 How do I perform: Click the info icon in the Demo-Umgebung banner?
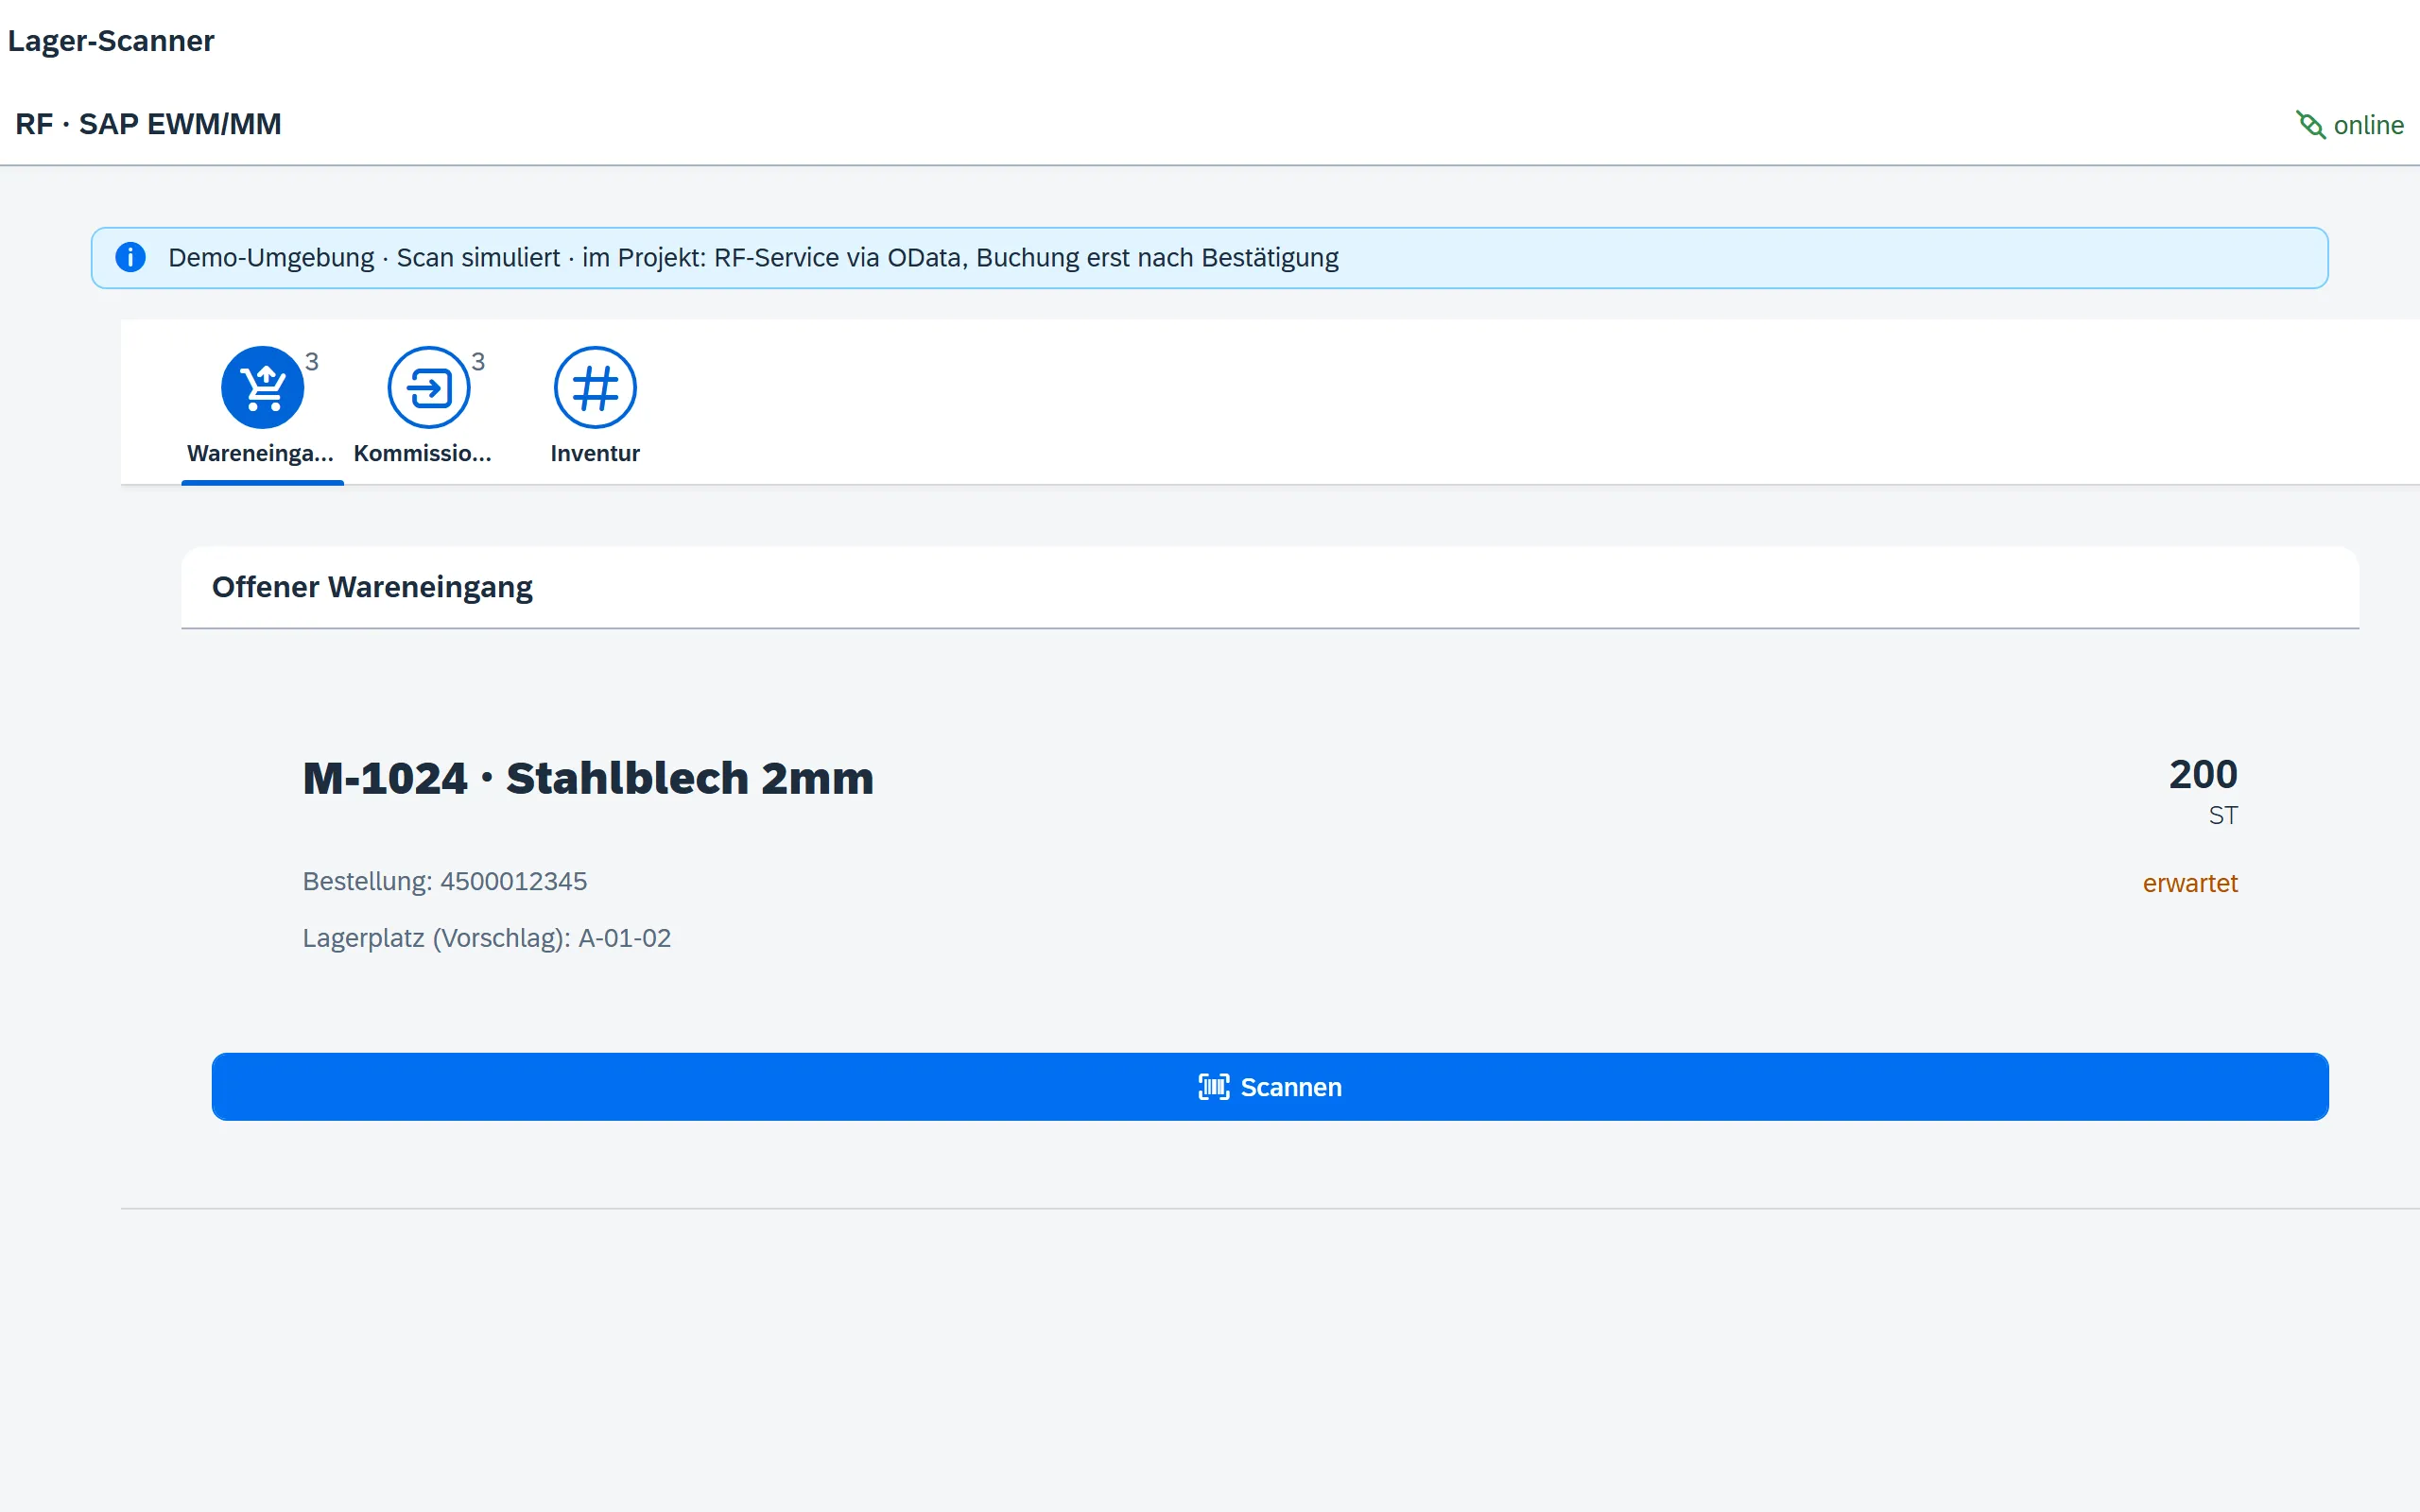coord(130,257)
